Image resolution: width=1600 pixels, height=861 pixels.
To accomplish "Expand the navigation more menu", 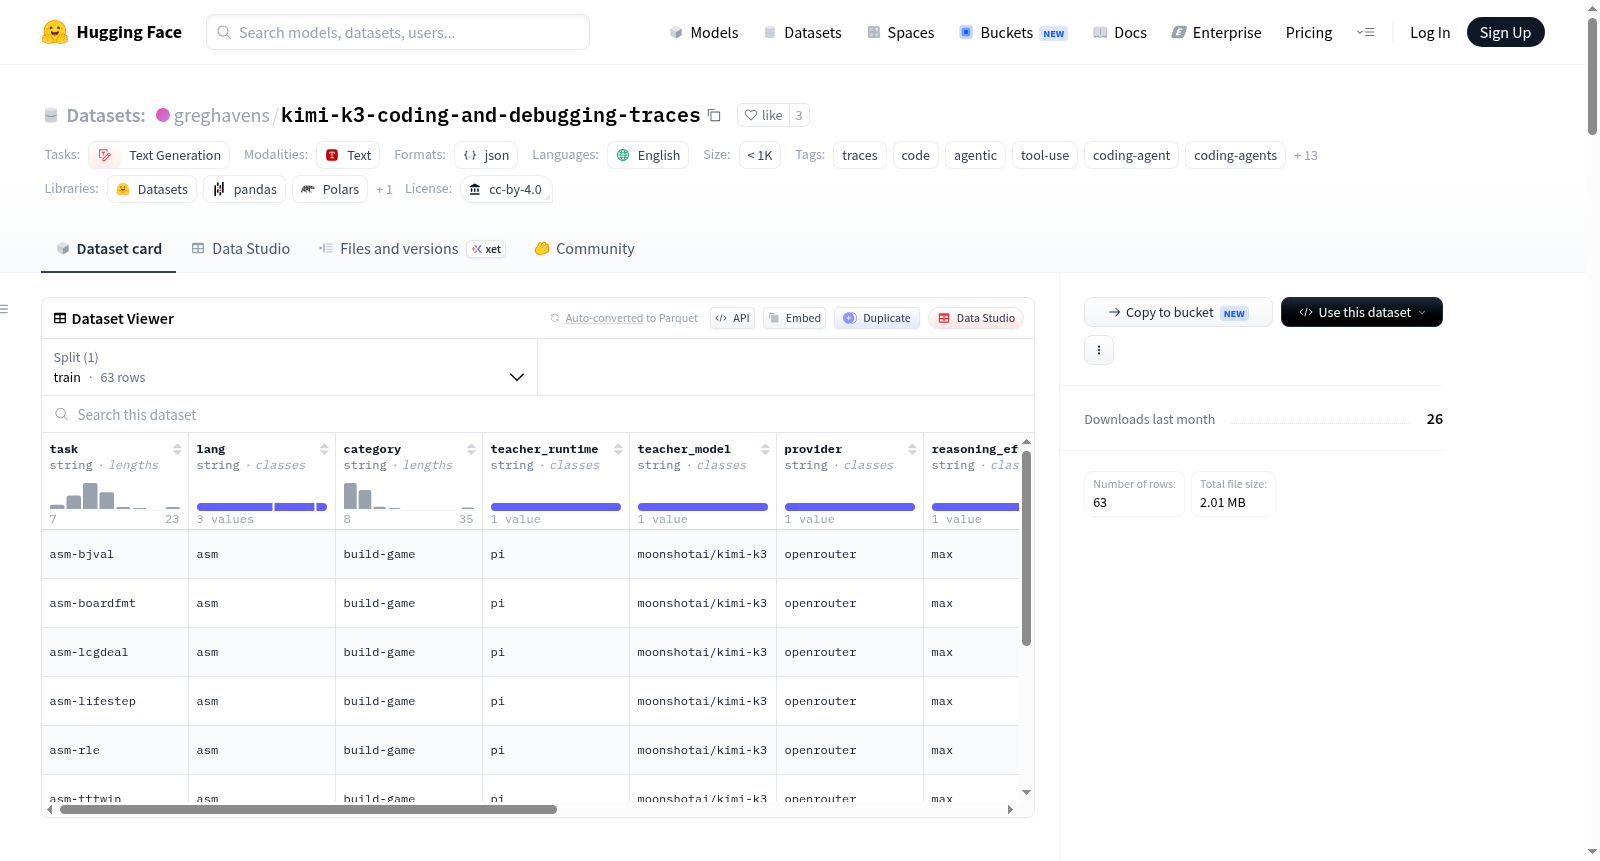I will [x=1365, y=32].
